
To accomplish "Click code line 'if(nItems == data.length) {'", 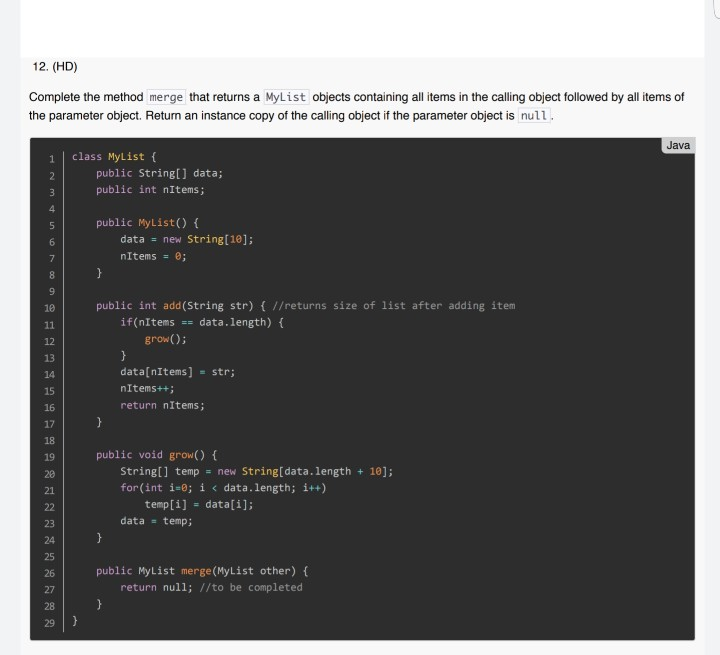I will click(202, 322).
